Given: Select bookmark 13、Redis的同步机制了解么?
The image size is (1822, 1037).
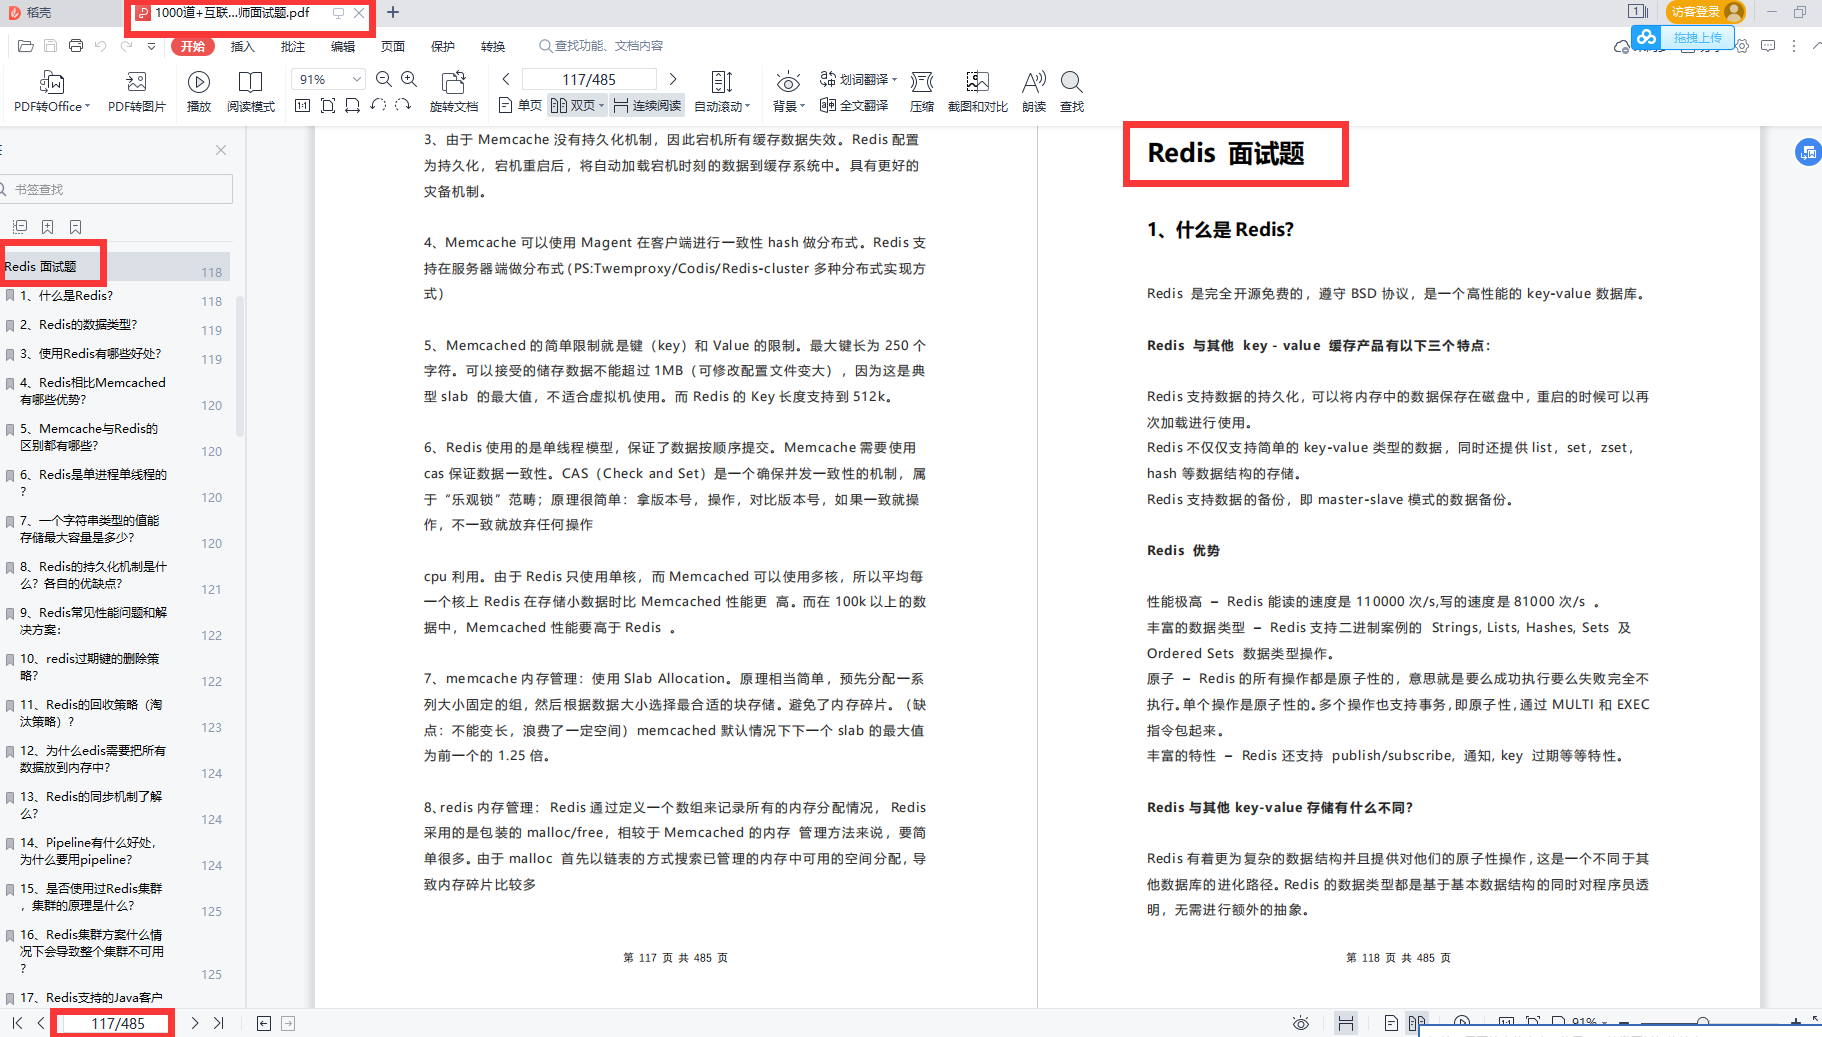Looking at the screenshot, I should 91,805.
